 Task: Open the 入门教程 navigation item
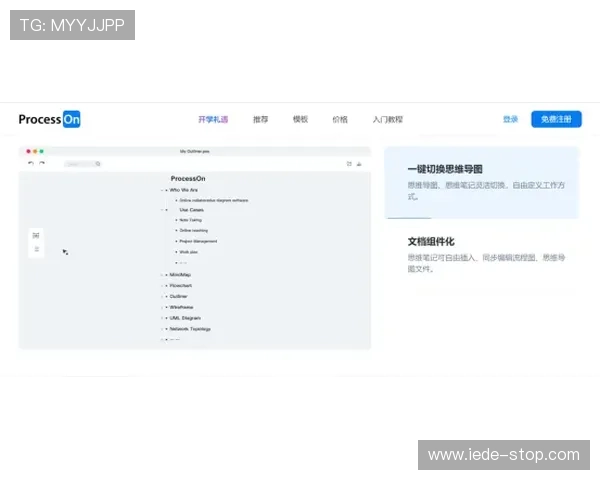pyautogui.click(x=388, y=119)
